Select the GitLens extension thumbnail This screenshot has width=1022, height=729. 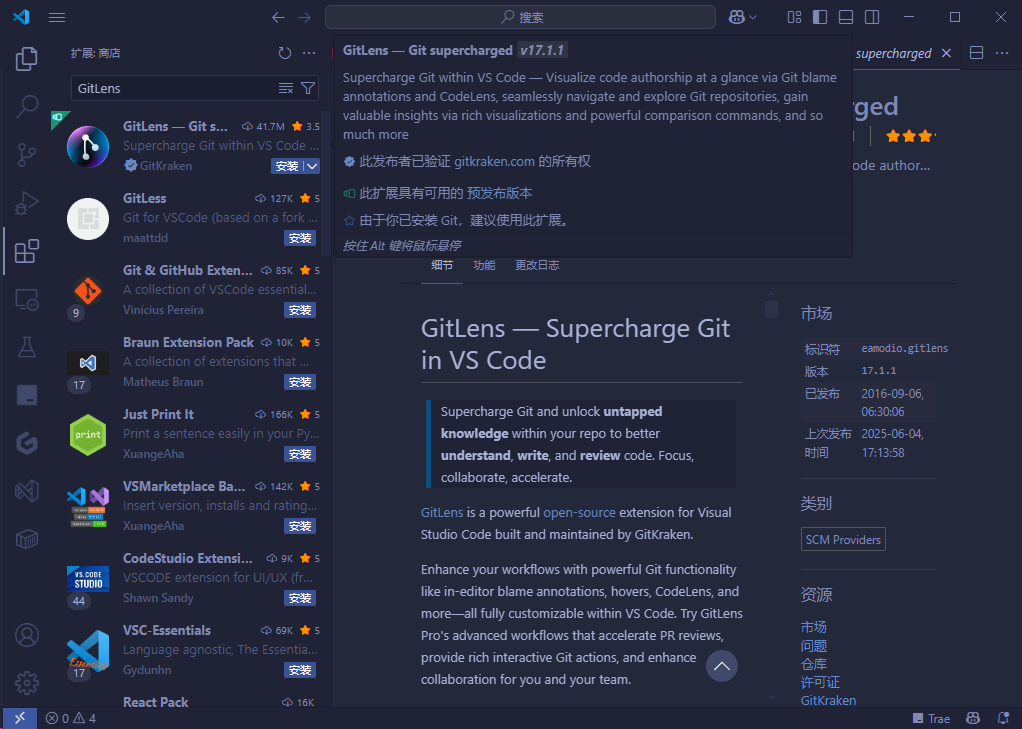(88, 147)
